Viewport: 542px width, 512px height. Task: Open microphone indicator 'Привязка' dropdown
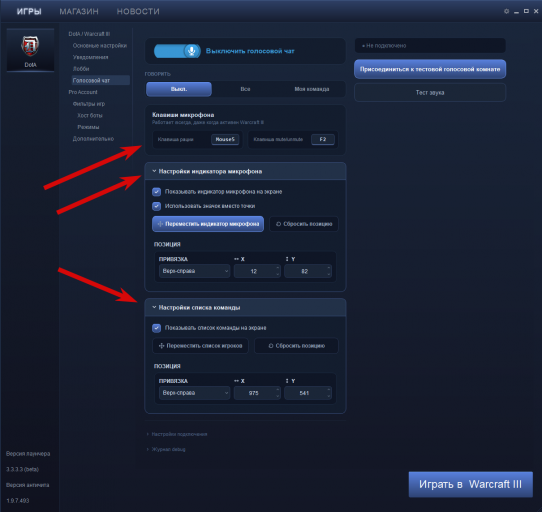pyautogui.click(x=195, y=271)
